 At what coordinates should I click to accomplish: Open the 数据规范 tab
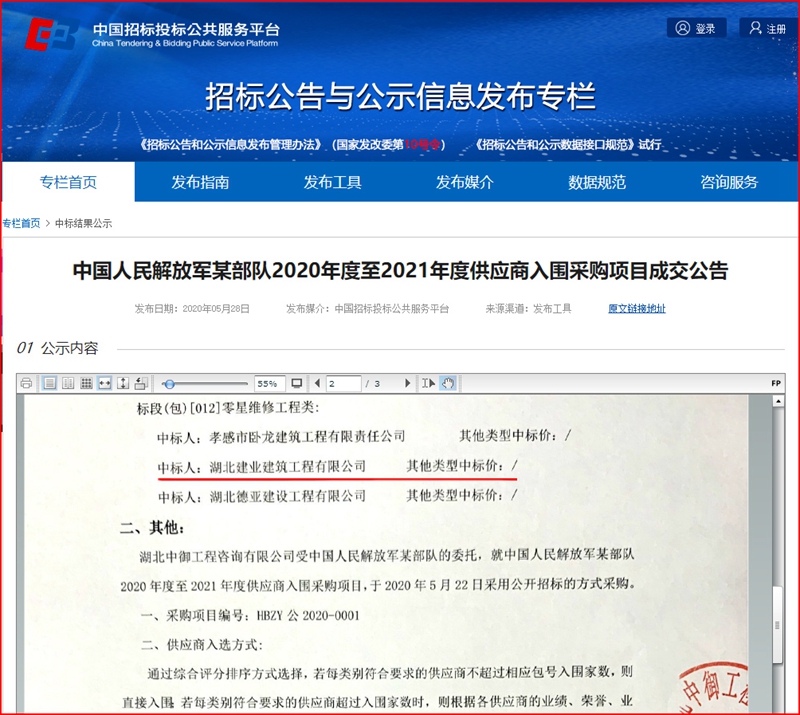[x=597, y=182]
